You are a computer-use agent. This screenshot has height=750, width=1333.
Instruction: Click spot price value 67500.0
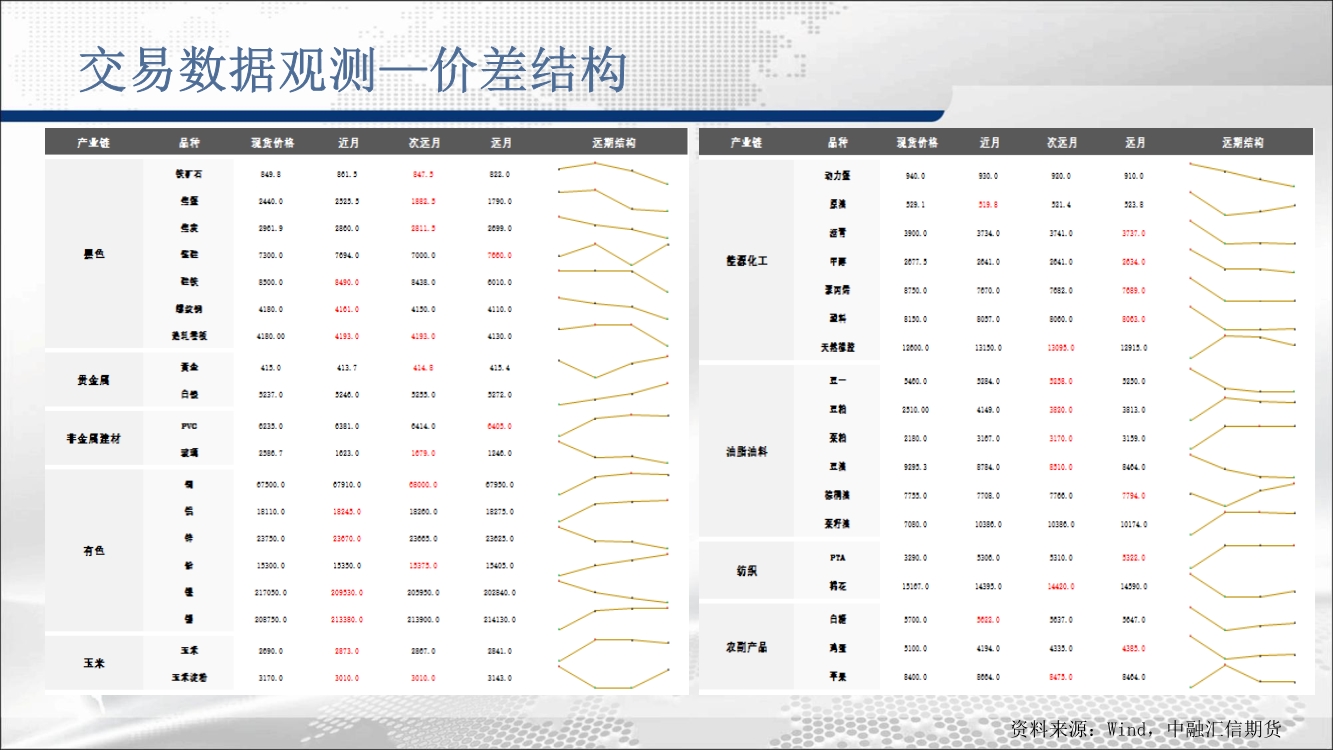[x=271, y=484]
